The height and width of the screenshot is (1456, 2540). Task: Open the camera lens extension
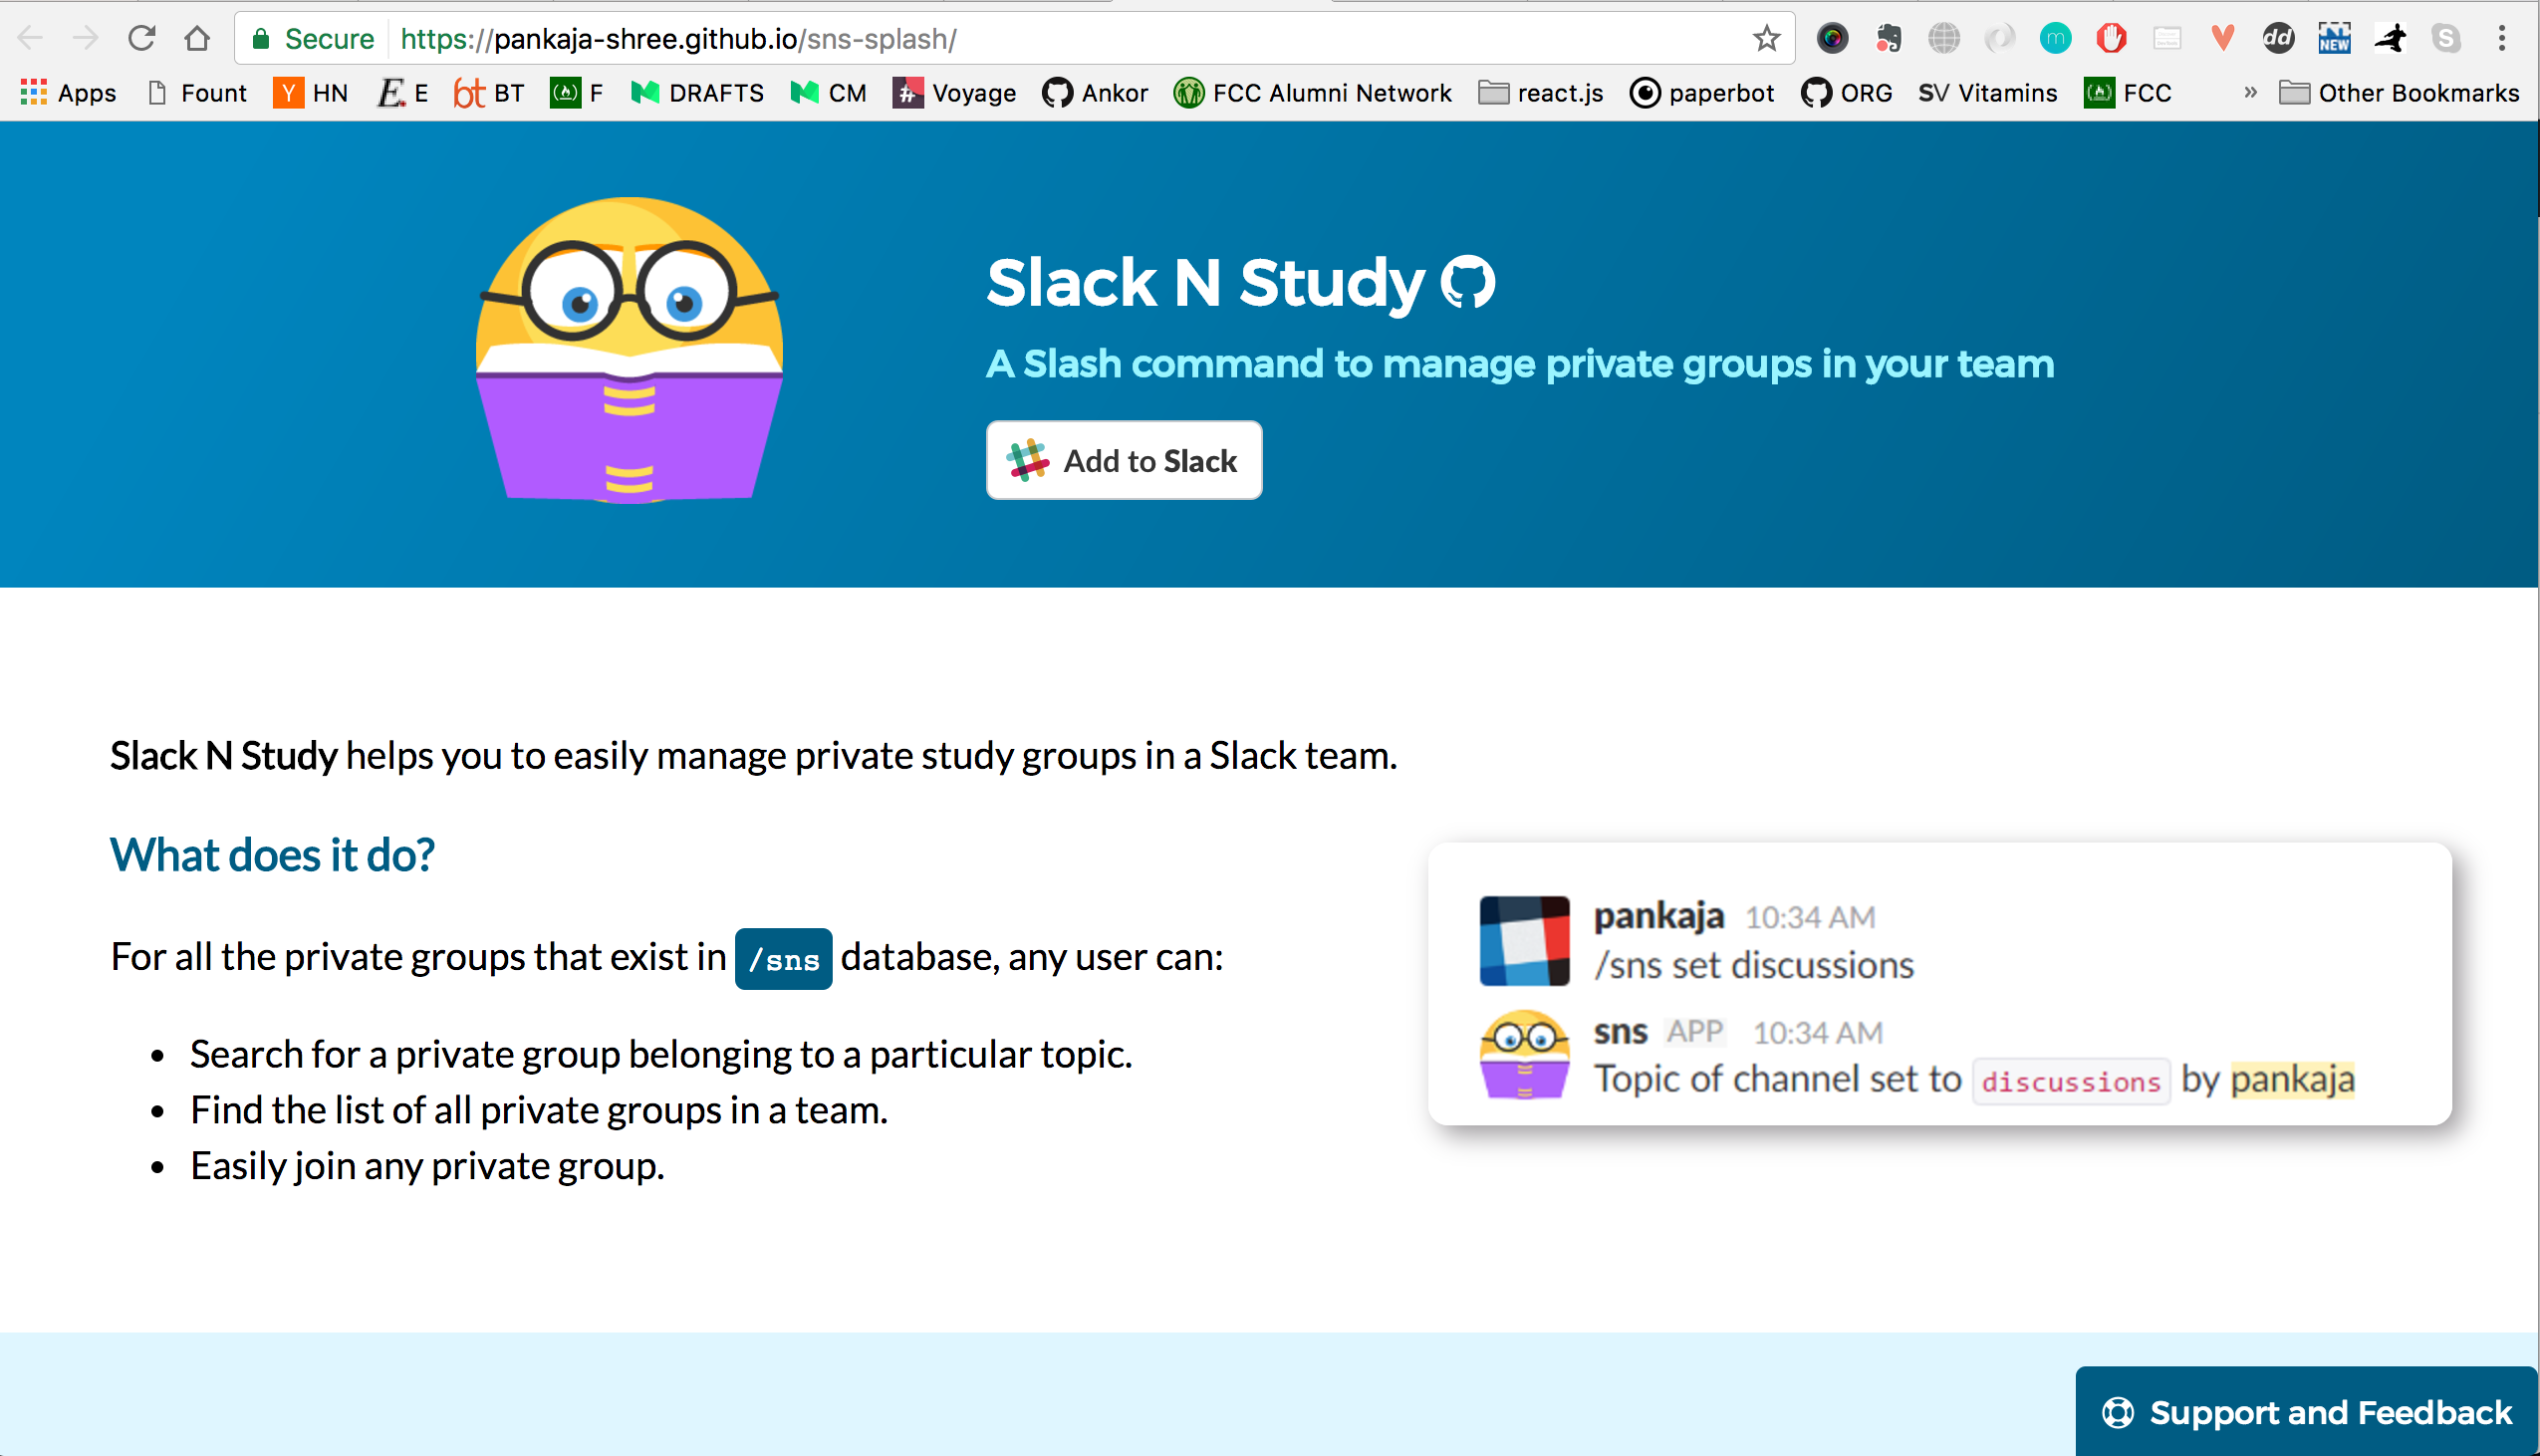click(x=1832, y=39)
